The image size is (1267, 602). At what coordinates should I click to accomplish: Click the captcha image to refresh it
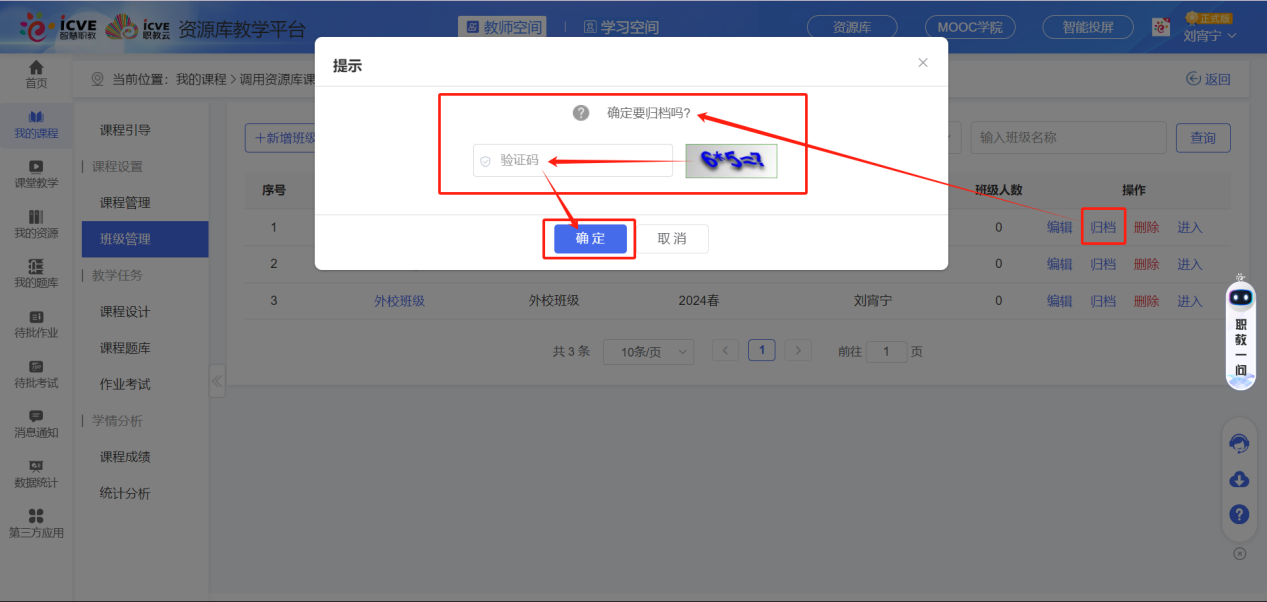click(731, 160)
